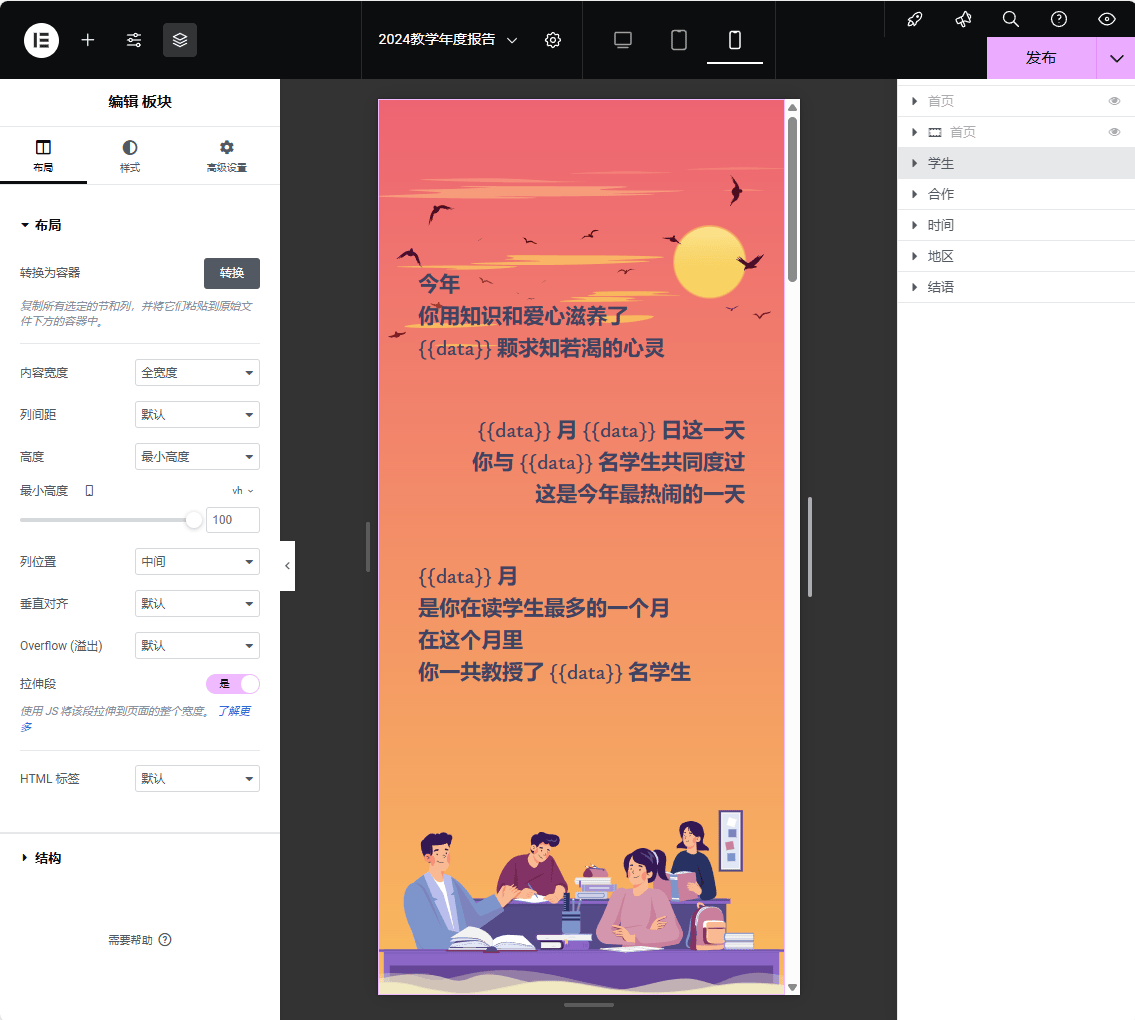Open the 内容宽度 dropdown

point(197,373)
